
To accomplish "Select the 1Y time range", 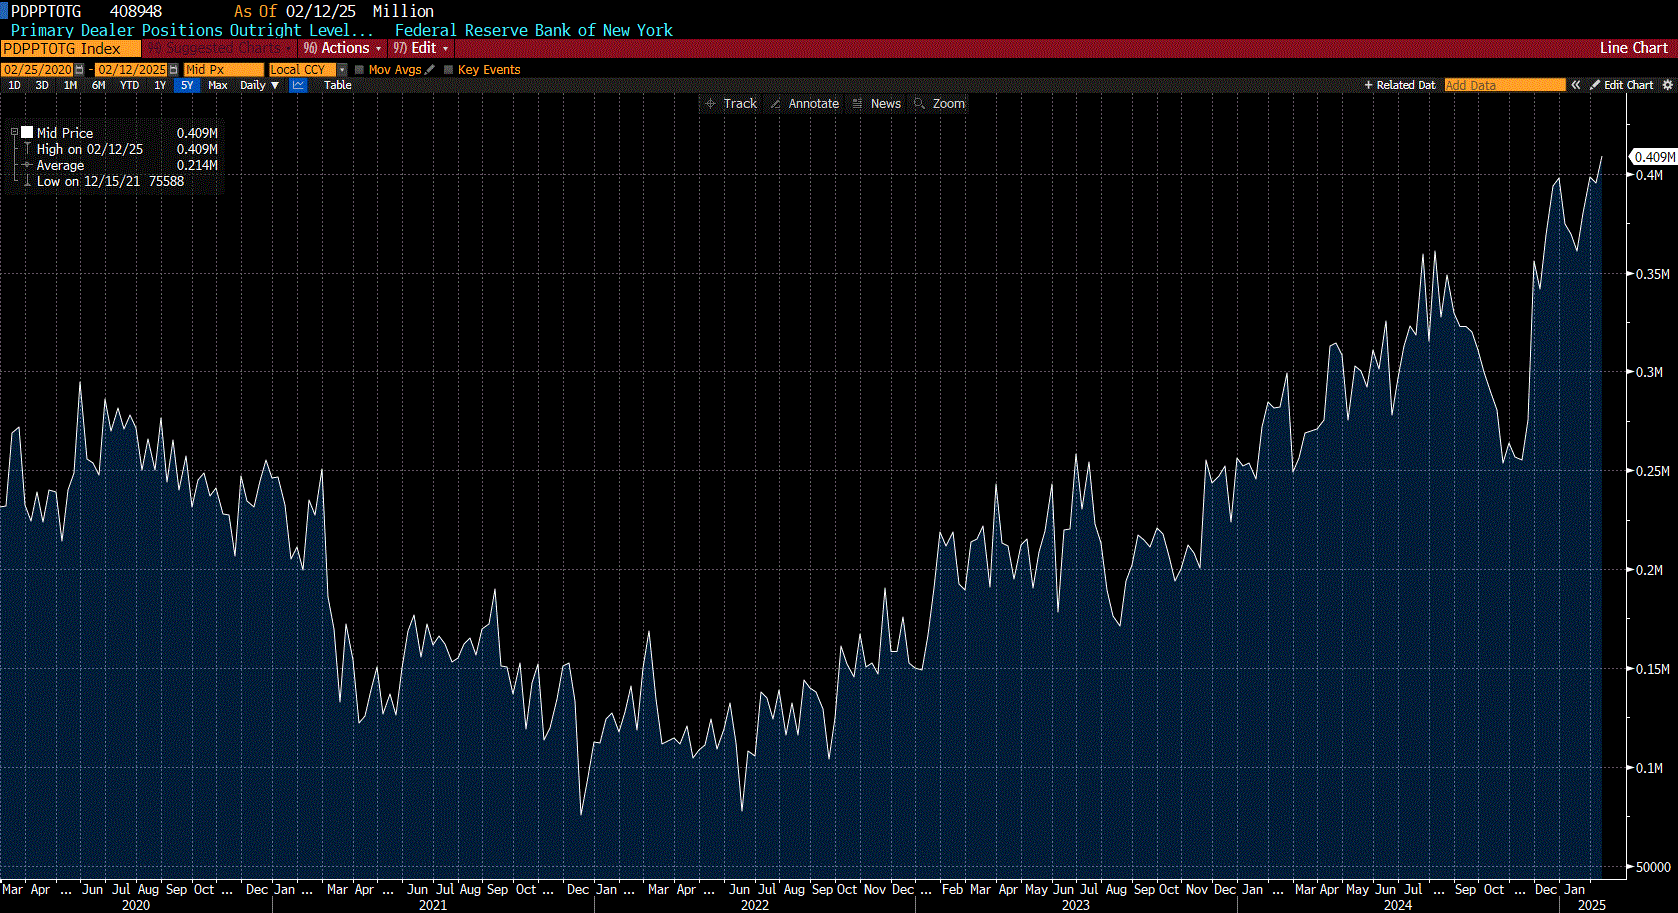I will [x=160, y=85].
